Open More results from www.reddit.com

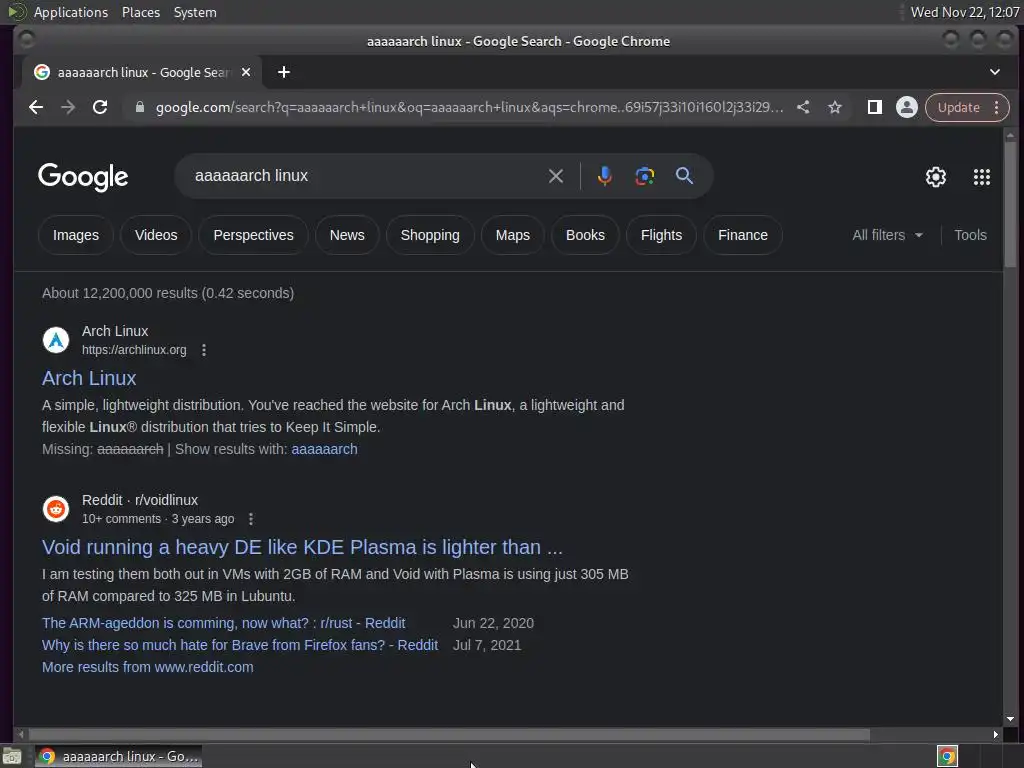tap(148, 667)
